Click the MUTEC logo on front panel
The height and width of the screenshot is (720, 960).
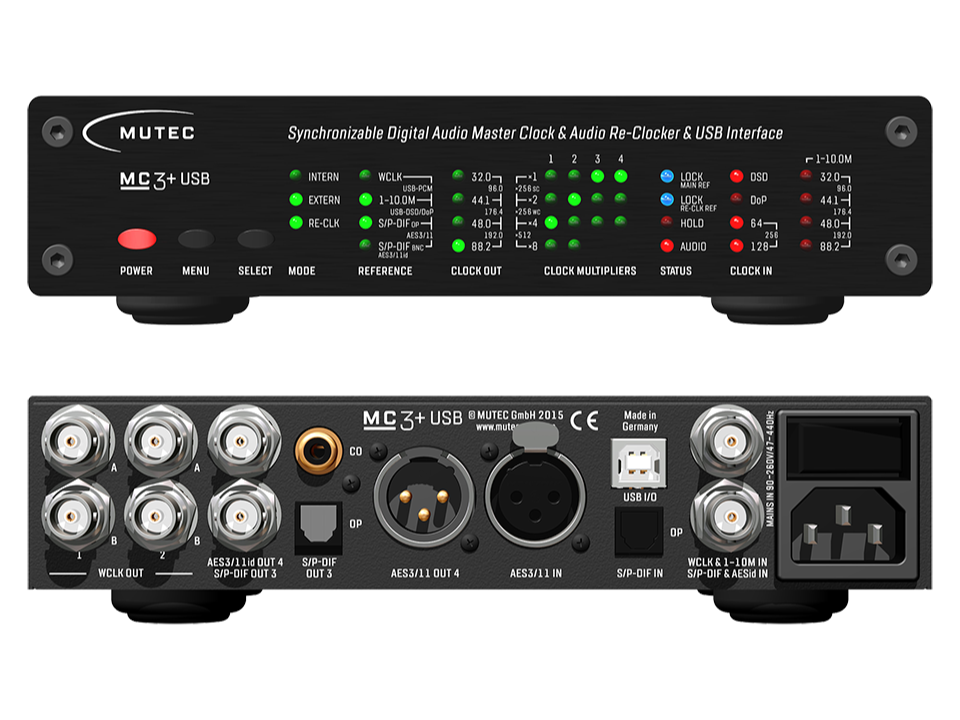pos(140,131)
